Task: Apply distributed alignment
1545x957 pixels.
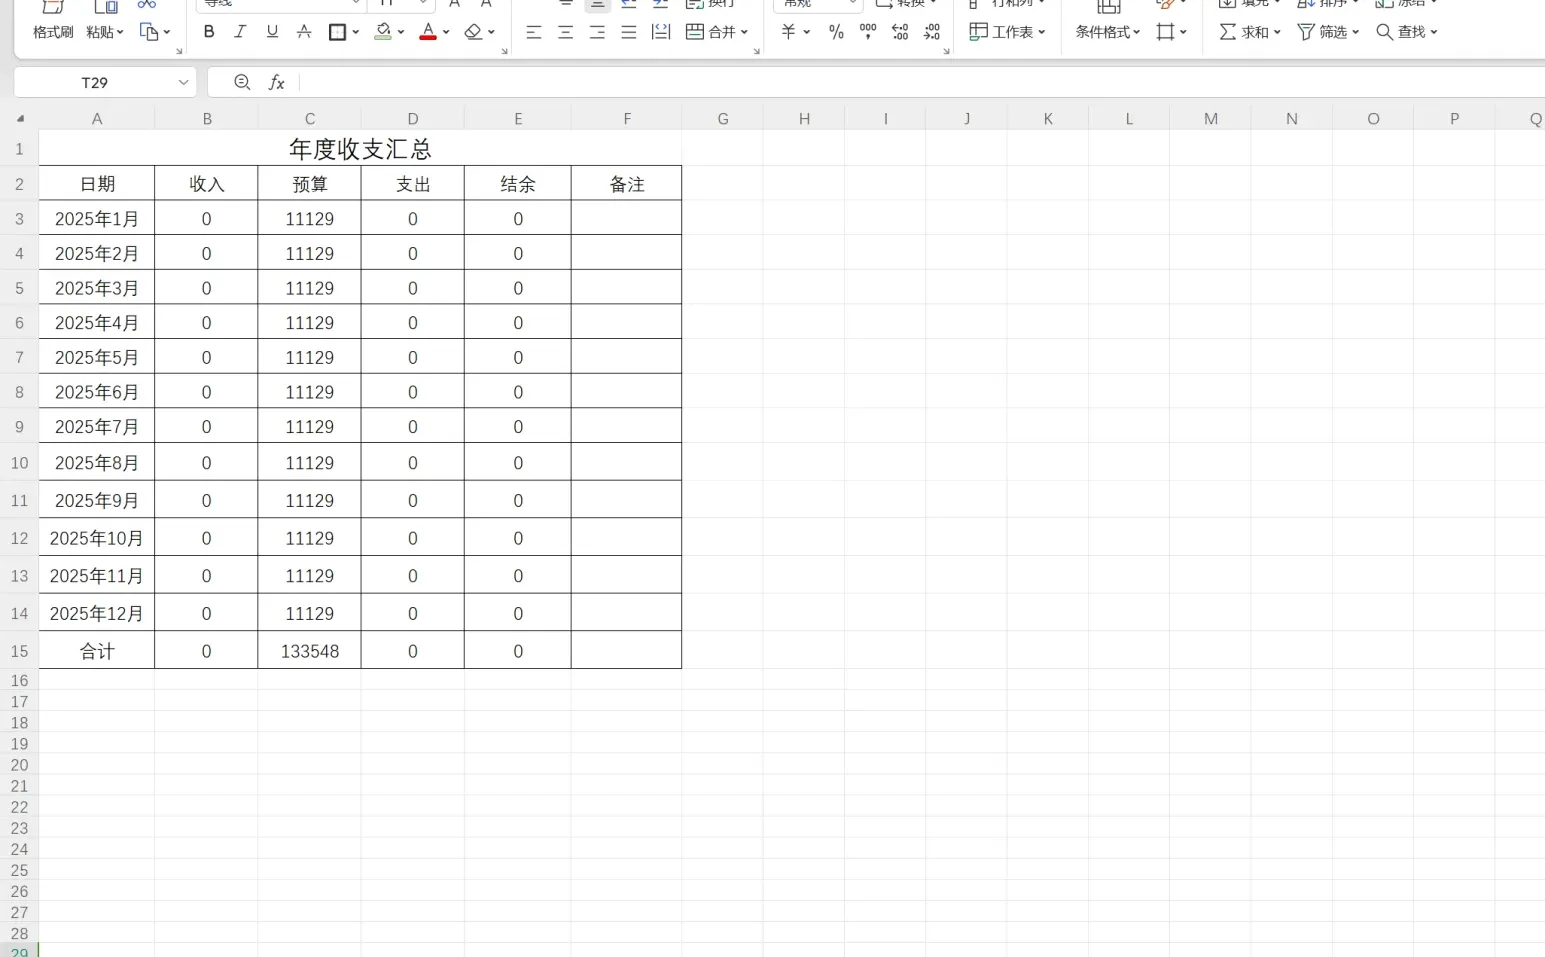Action: [x=661, y=32]
